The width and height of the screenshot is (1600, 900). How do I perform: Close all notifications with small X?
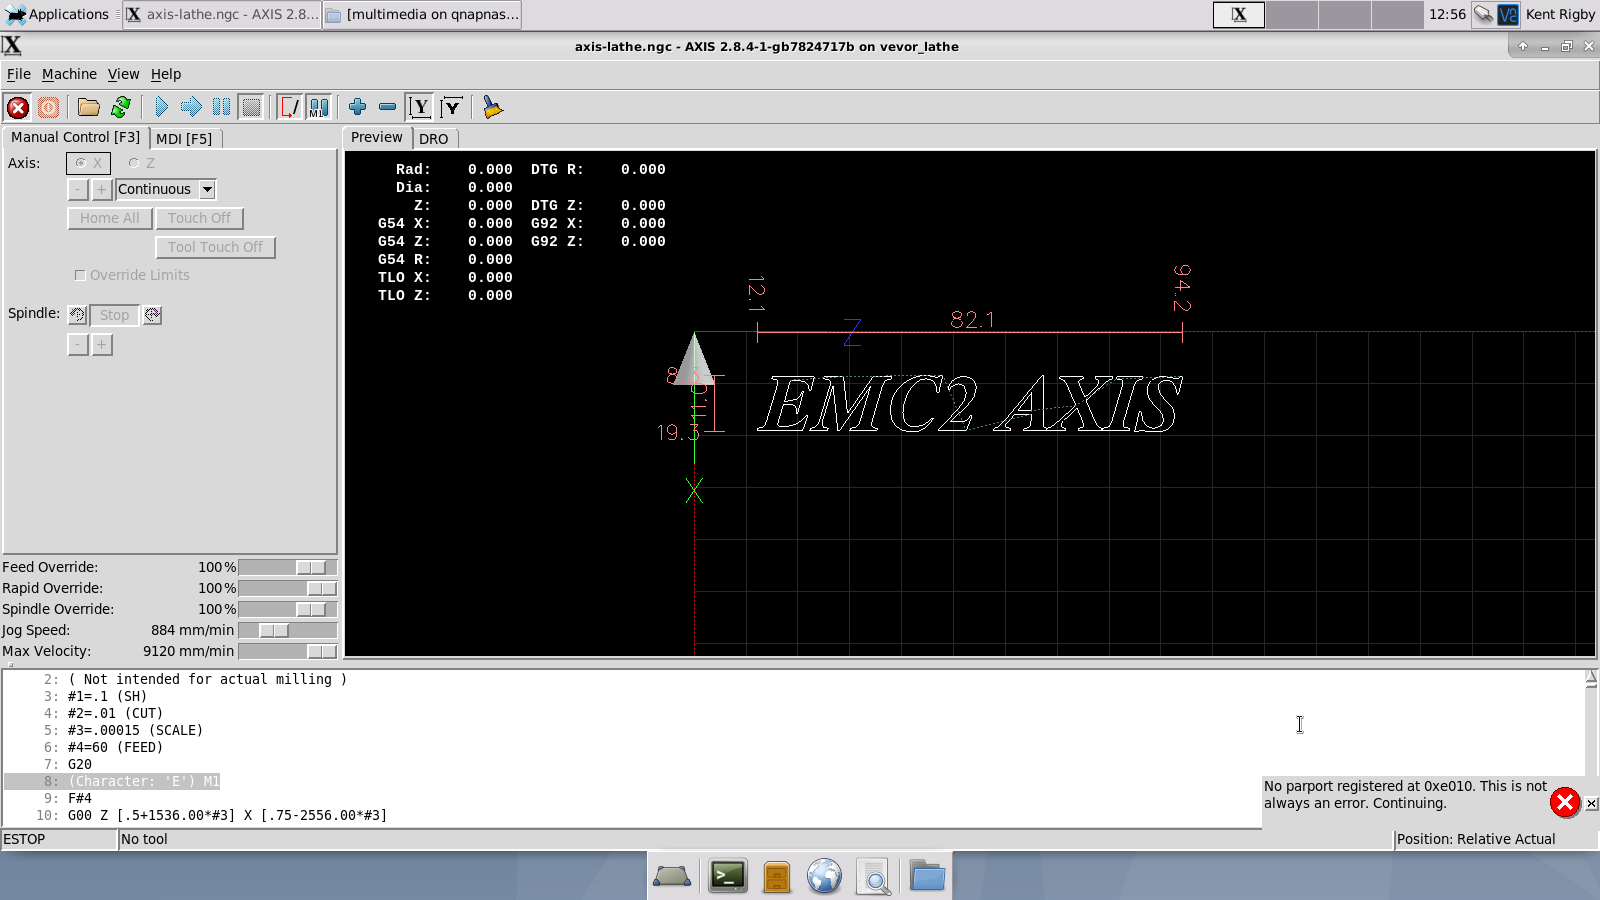click(x=1591, y=803)
